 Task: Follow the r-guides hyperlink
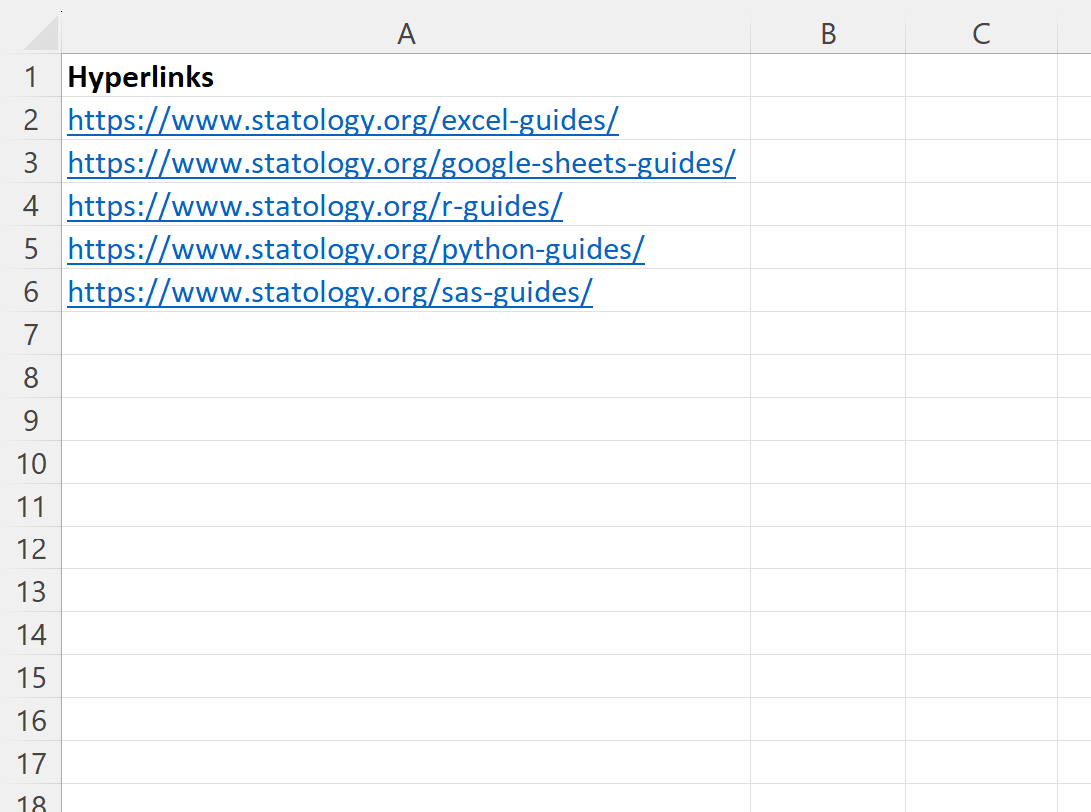pos(315,206)
